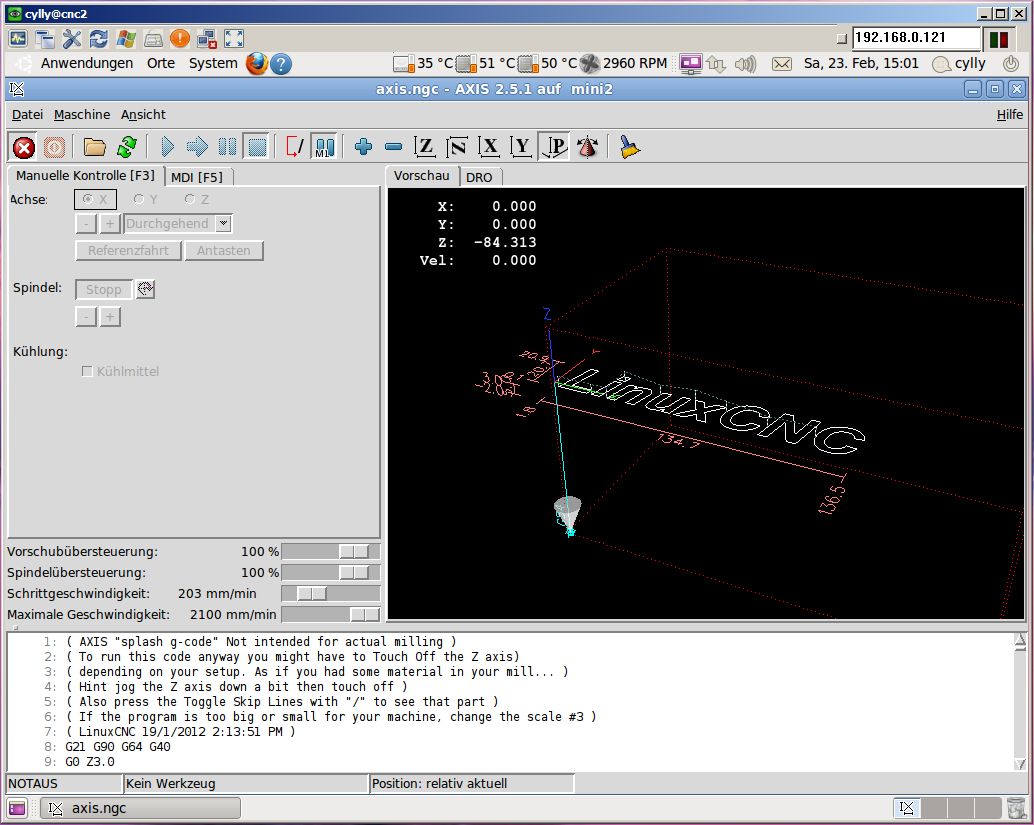The width and height of the screenshot is (1034, 825).
Task: Select X axis radio button
Action: click(96, 199)
